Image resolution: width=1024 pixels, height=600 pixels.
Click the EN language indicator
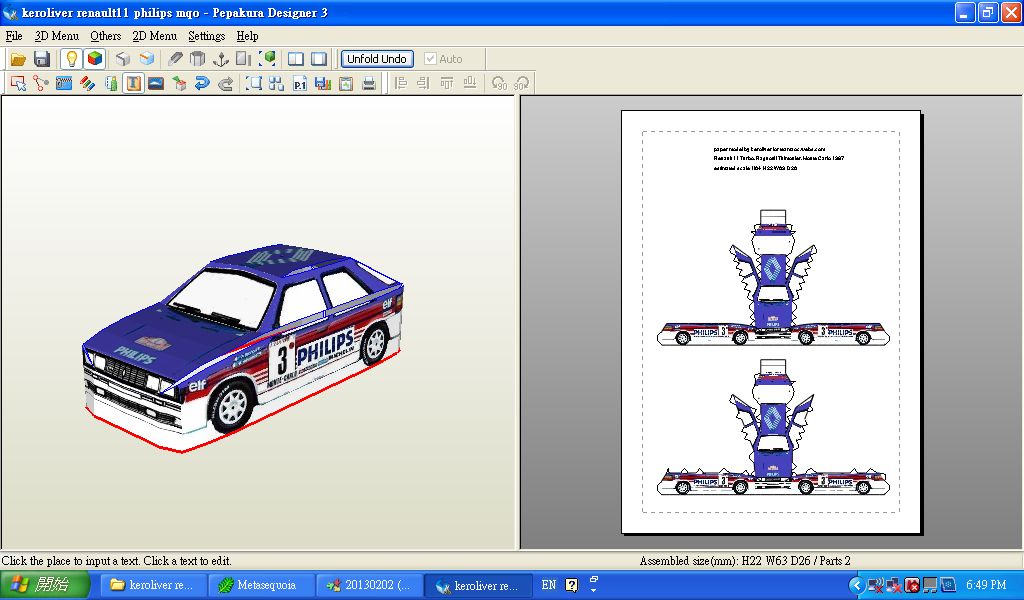(549, 585)
